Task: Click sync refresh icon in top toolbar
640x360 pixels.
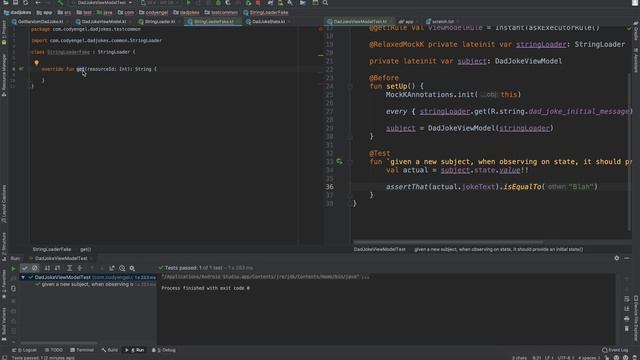Action: coord(25,3)
